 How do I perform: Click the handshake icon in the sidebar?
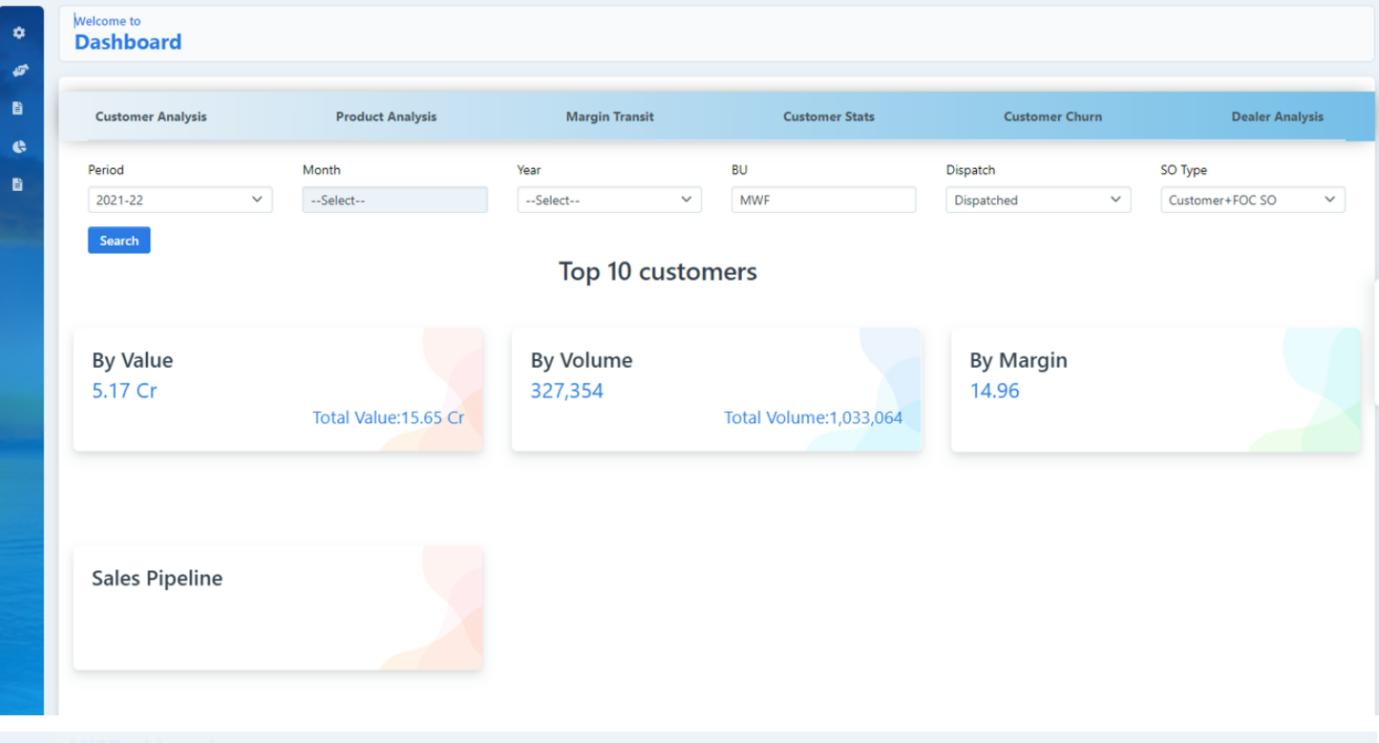pyautogui.click(x=18, y=70)
